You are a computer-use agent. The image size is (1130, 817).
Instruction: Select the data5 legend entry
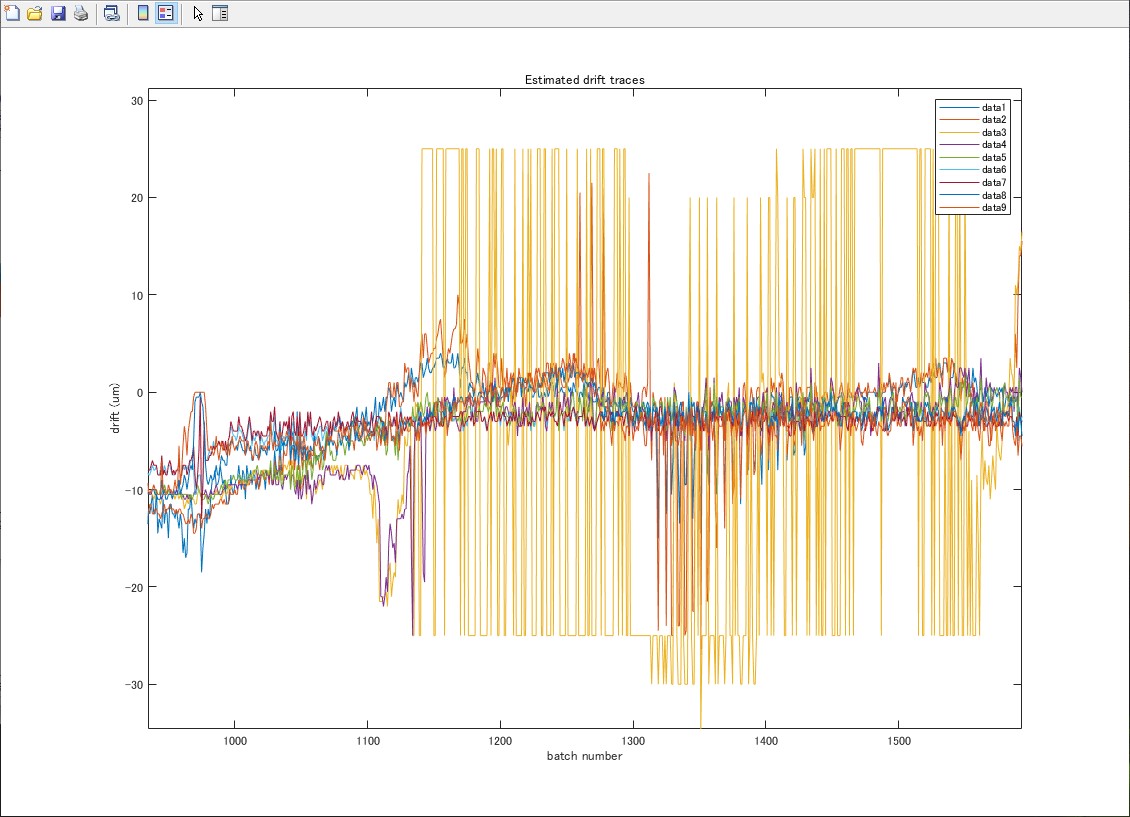[x=973, y=158]
